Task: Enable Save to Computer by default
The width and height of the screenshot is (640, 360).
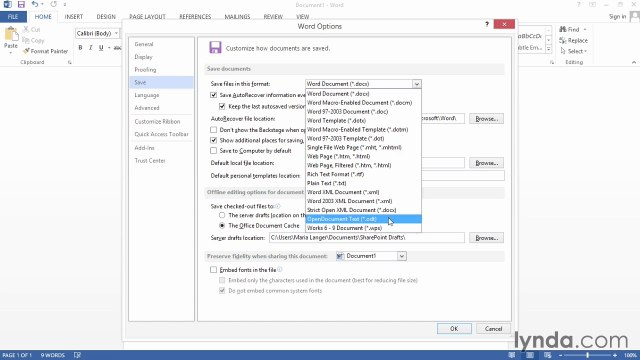Action: (x=213, y=151)
